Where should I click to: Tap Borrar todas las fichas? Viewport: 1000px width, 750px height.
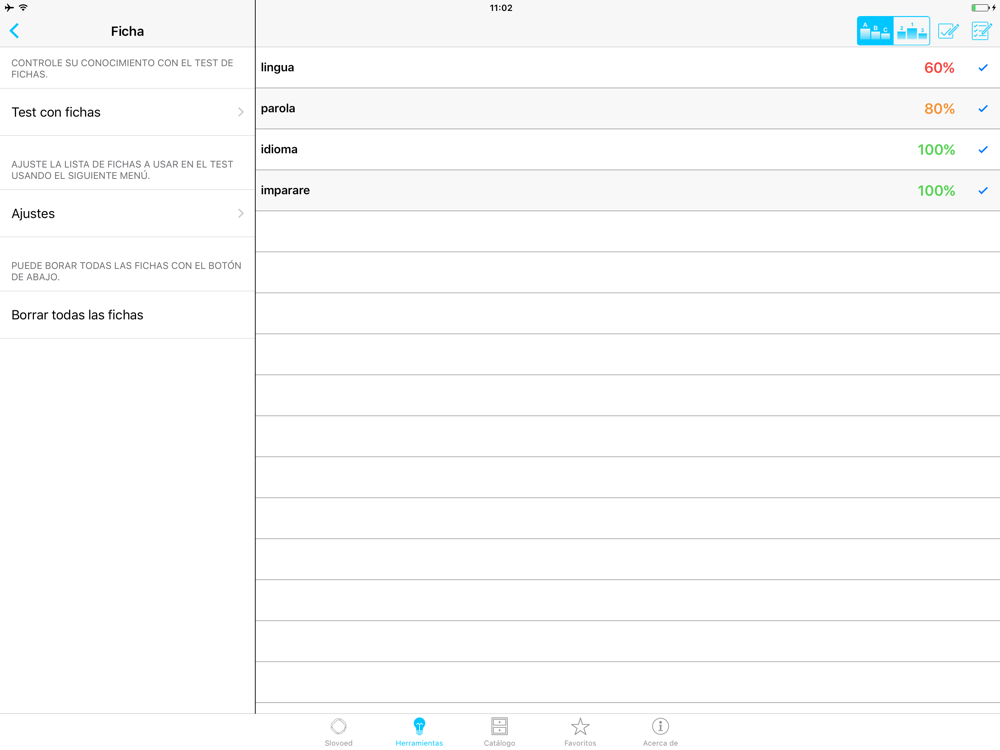point(128,315)
